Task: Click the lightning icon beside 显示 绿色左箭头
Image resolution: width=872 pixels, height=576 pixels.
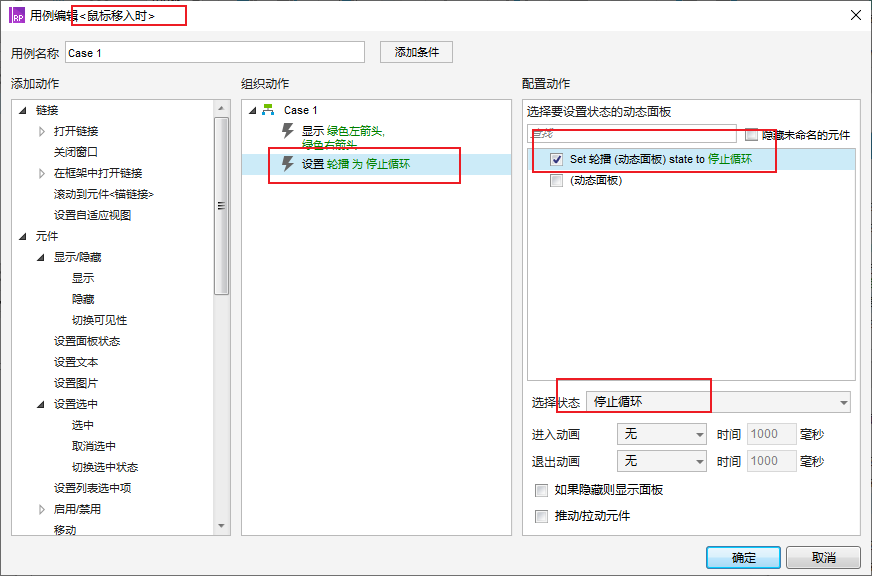Action: [288, 131]
